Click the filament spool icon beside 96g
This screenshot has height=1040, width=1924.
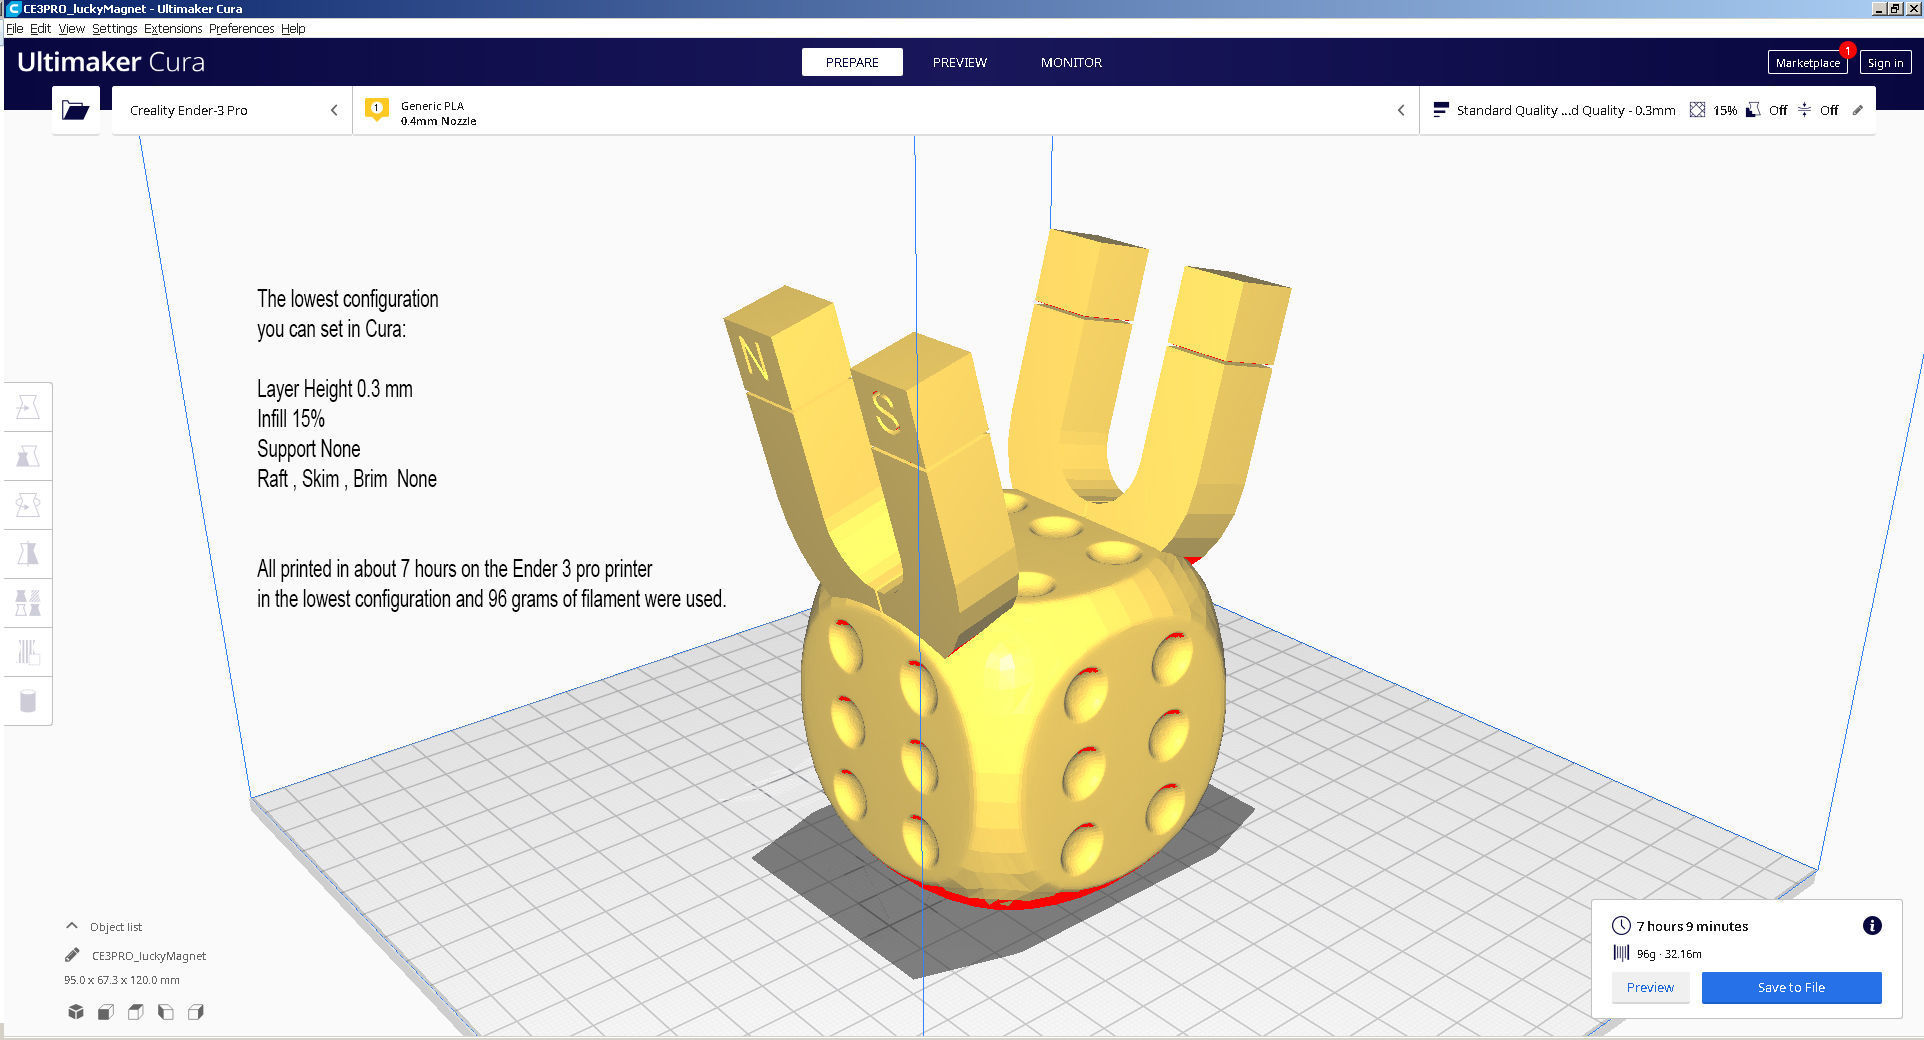pos(1621,953)
